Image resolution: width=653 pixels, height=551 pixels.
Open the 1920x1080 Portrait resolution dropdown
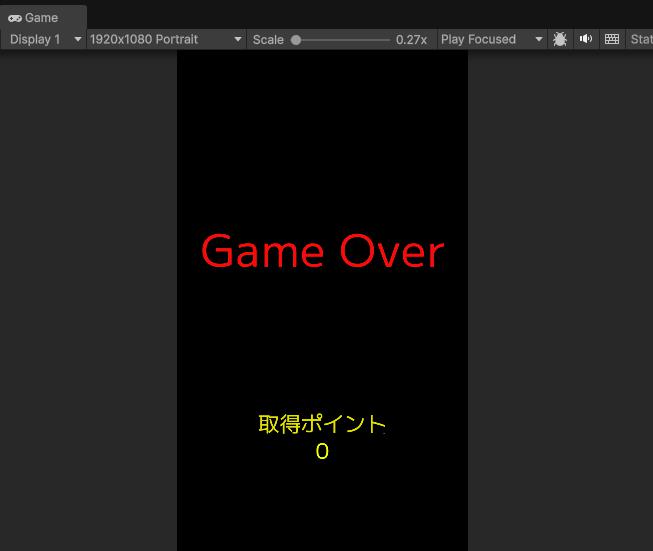coord(165,39)
